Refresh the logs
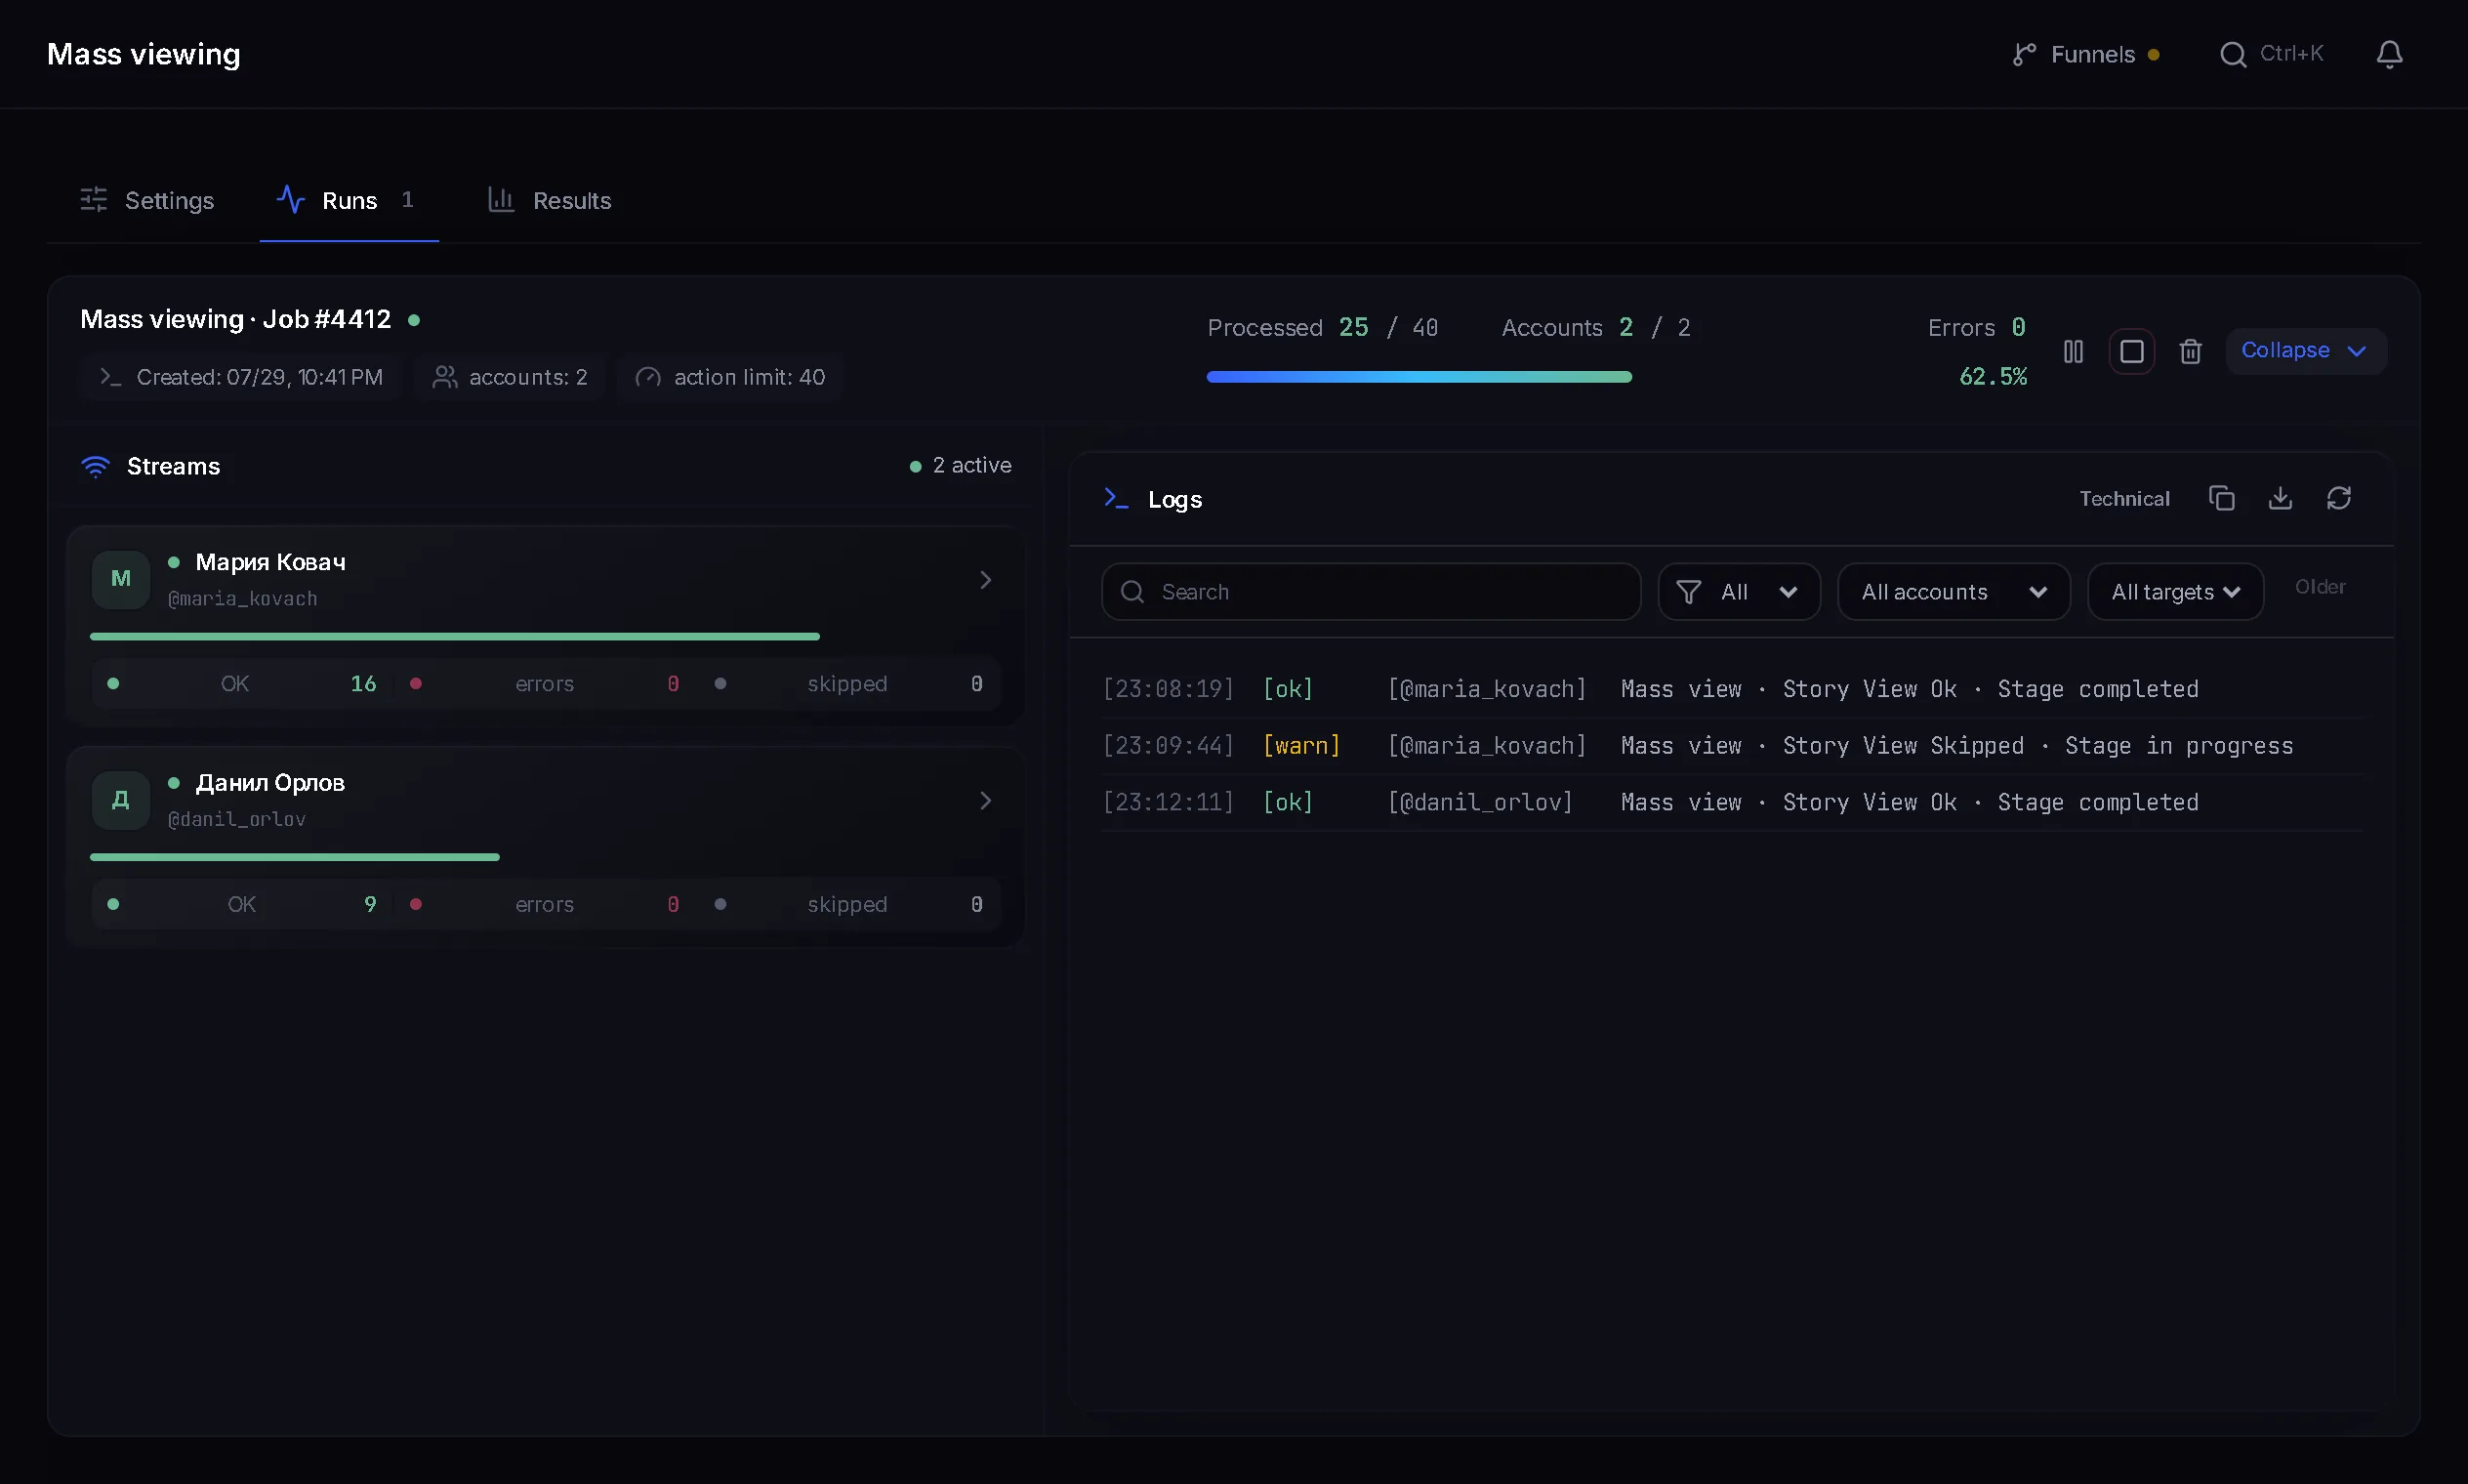Image resolution: width=2468 pixels, height=1484 pixels. coord(2338,498)
